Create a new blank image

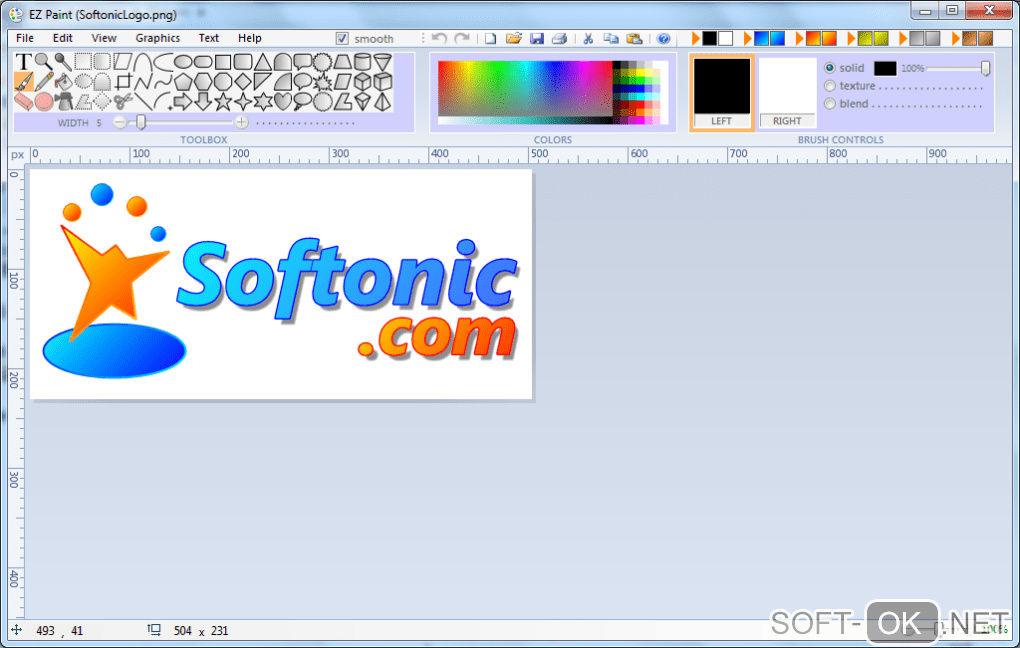tap(490, 38)
